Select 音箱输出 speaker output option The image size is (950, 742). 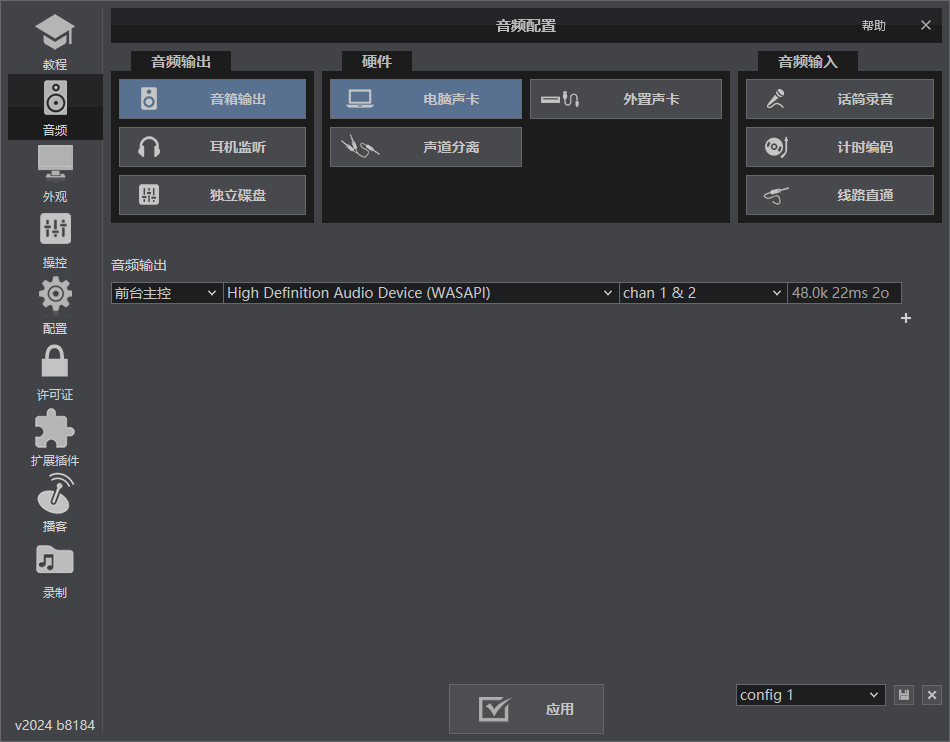212,99
